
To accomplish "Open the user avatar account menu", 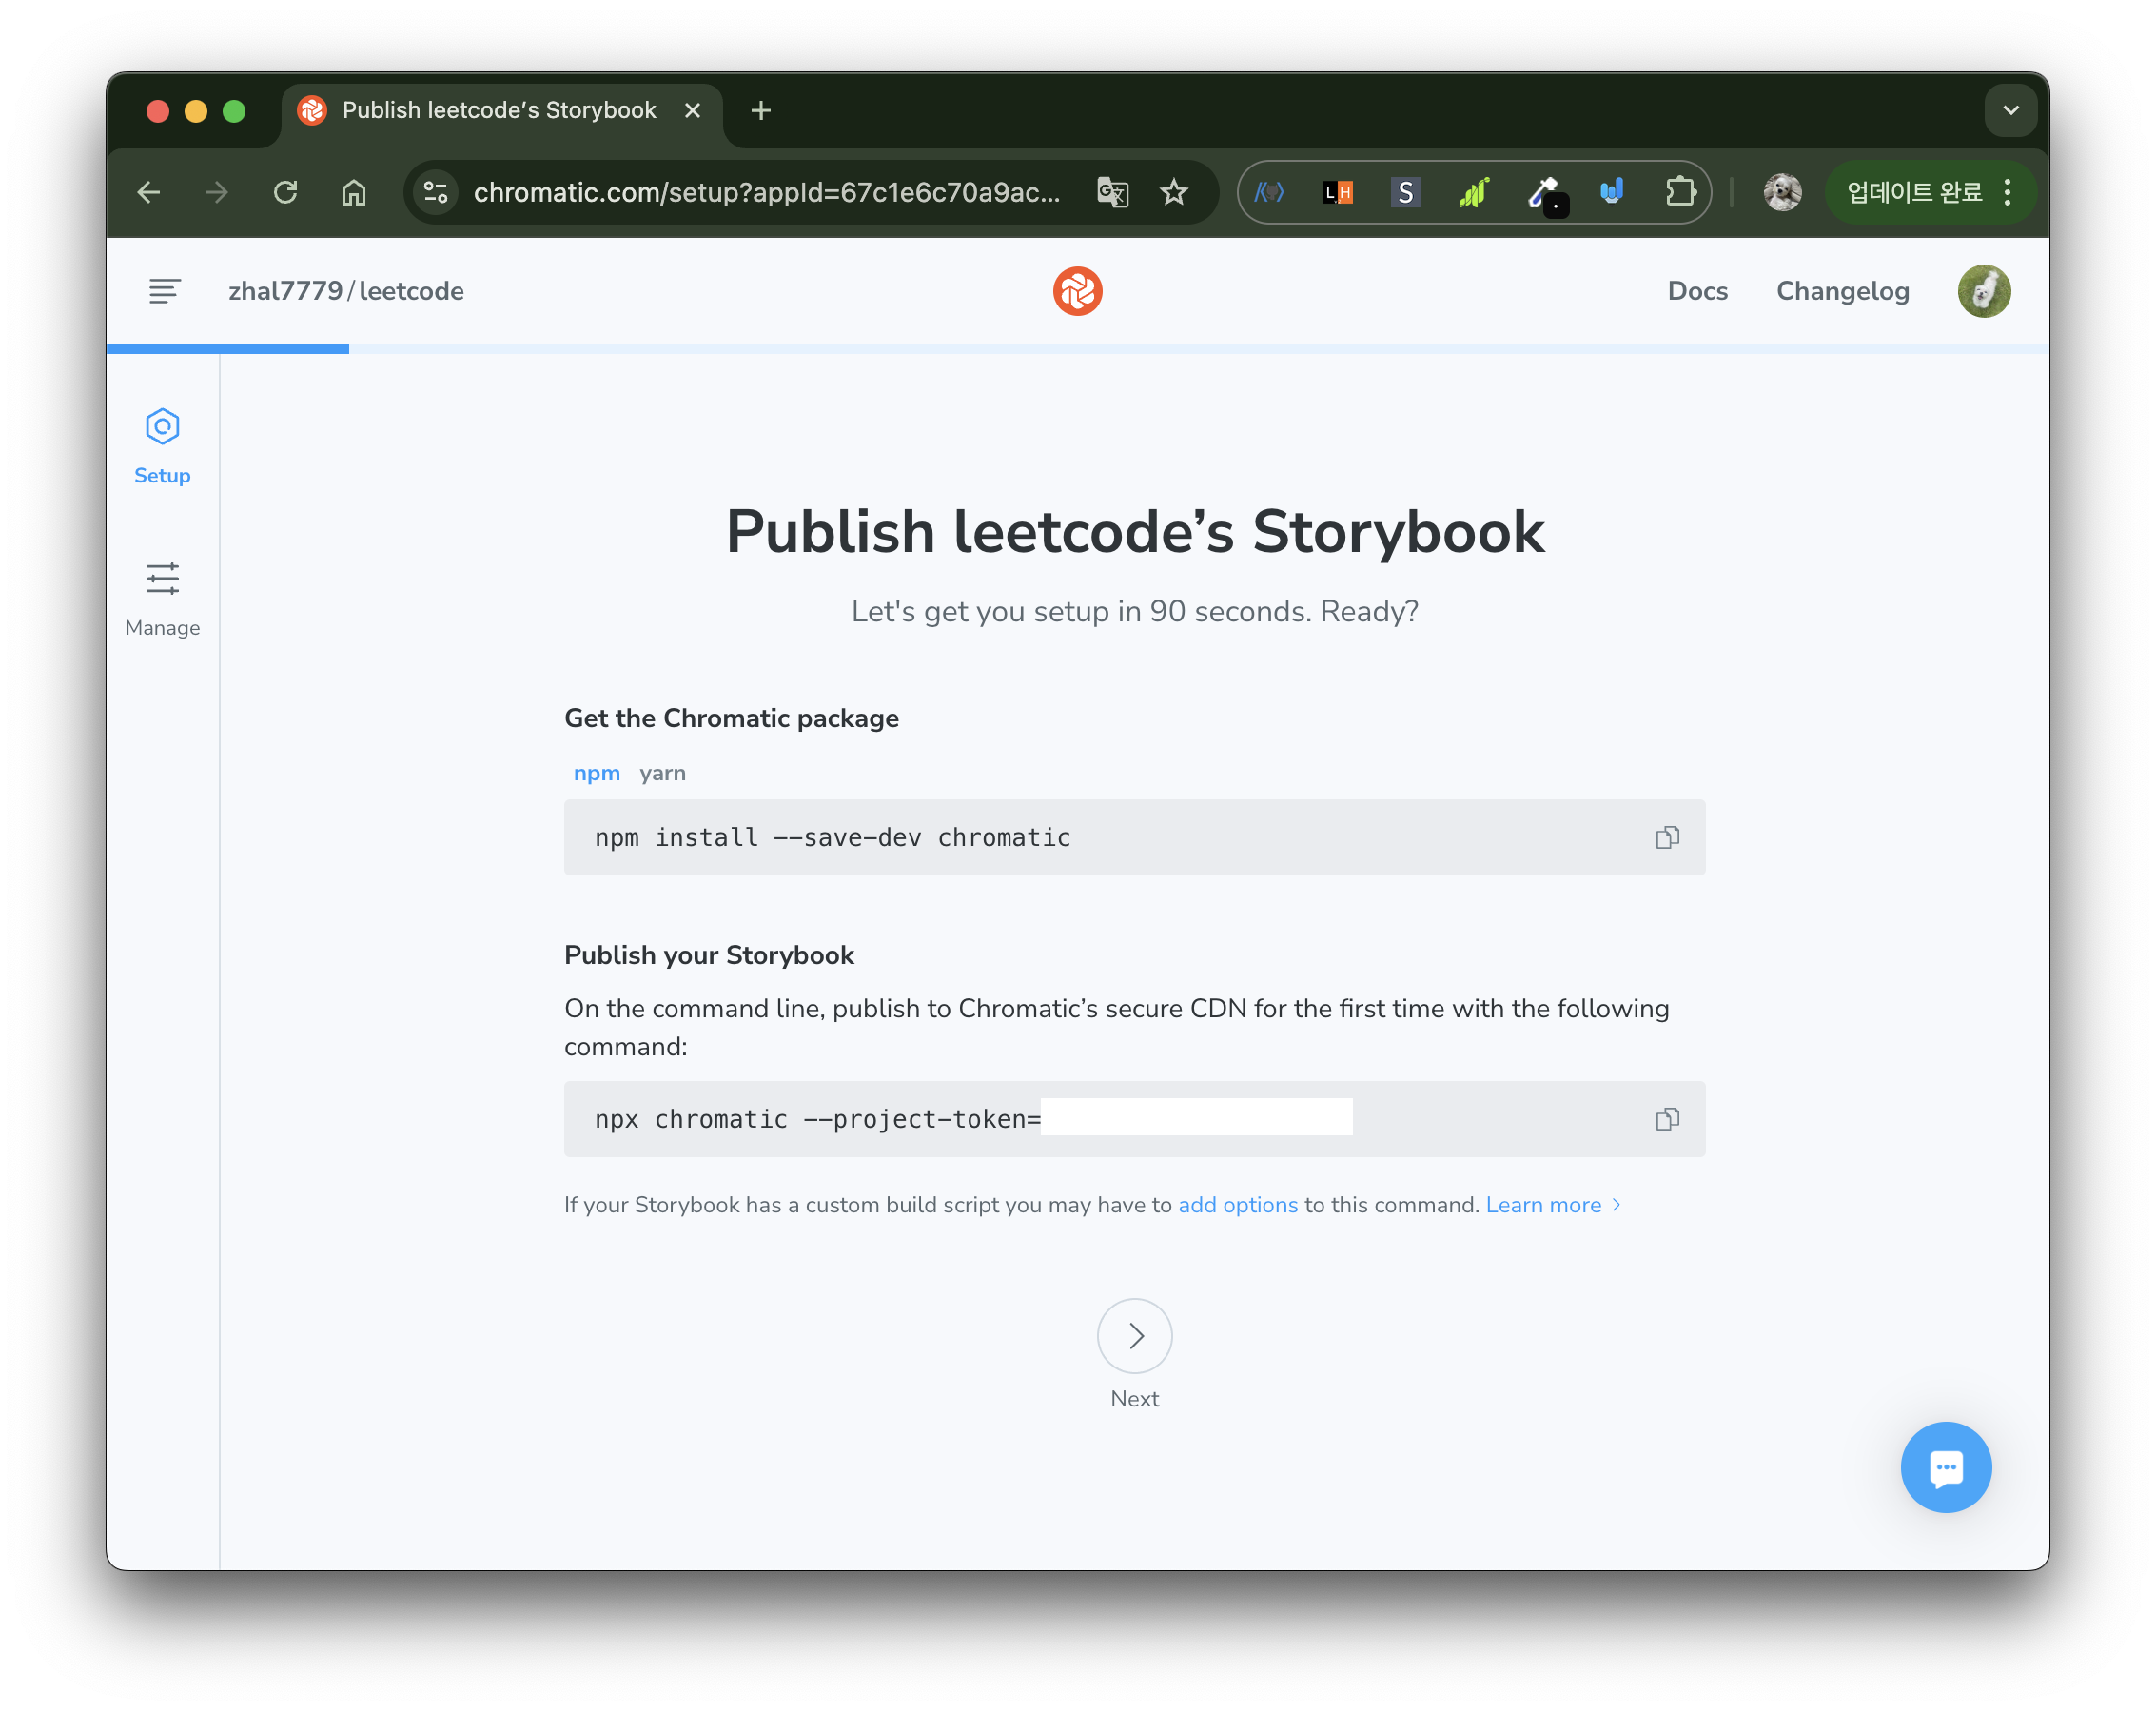I will 1983,291.
